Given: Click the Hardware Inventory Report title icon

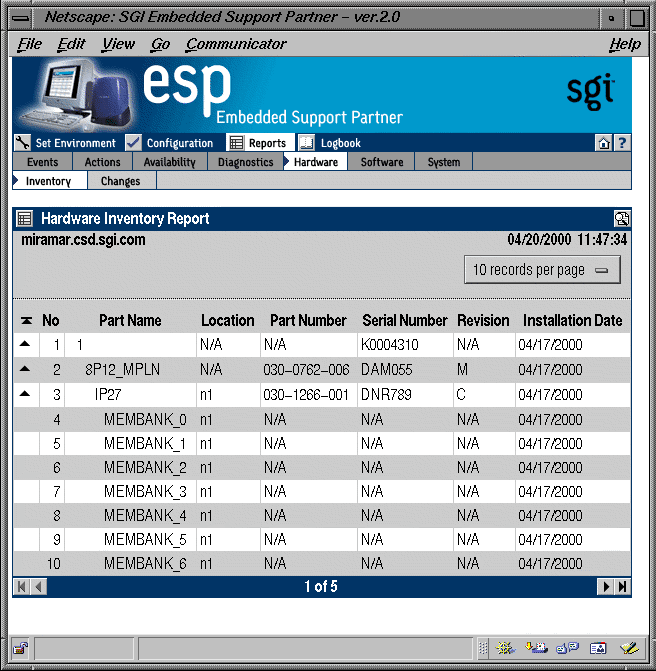Looking at the screenshot, I should (x=24, y=219).
